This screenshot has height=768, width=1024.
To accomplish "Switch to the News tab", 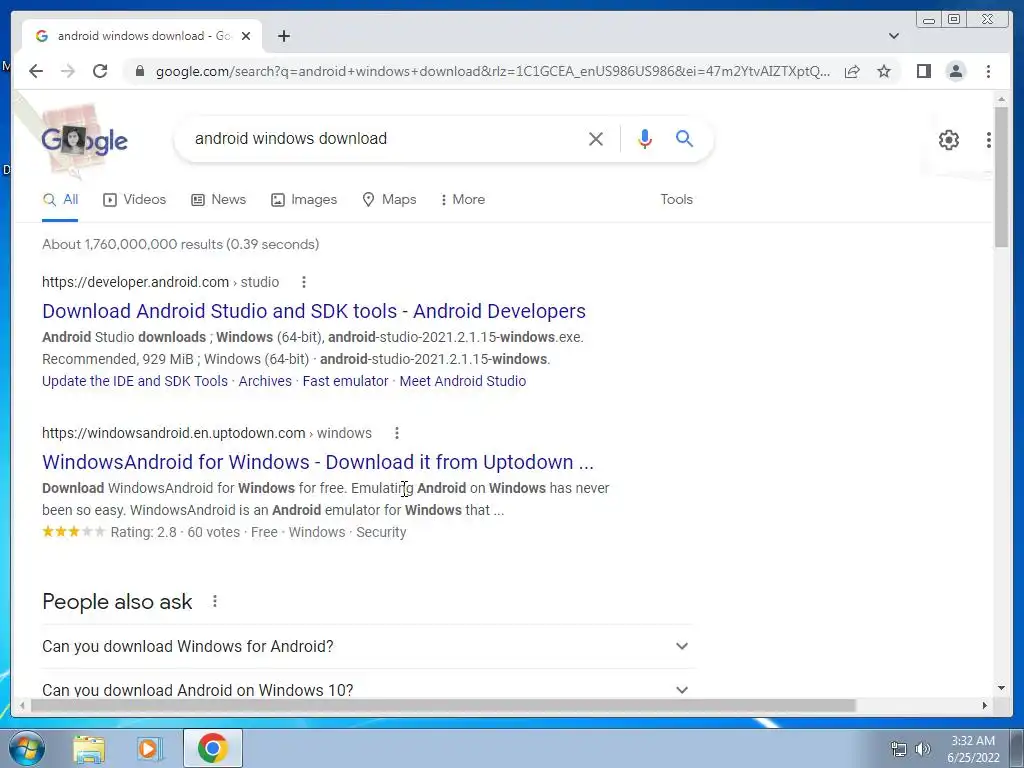I will coord(219,200).
